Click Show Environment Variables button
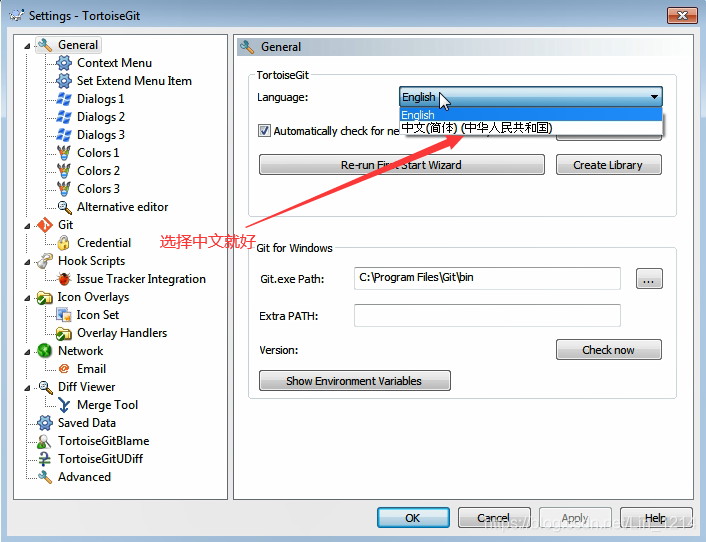The image size is (706, 542). click(x=354, y=381)
